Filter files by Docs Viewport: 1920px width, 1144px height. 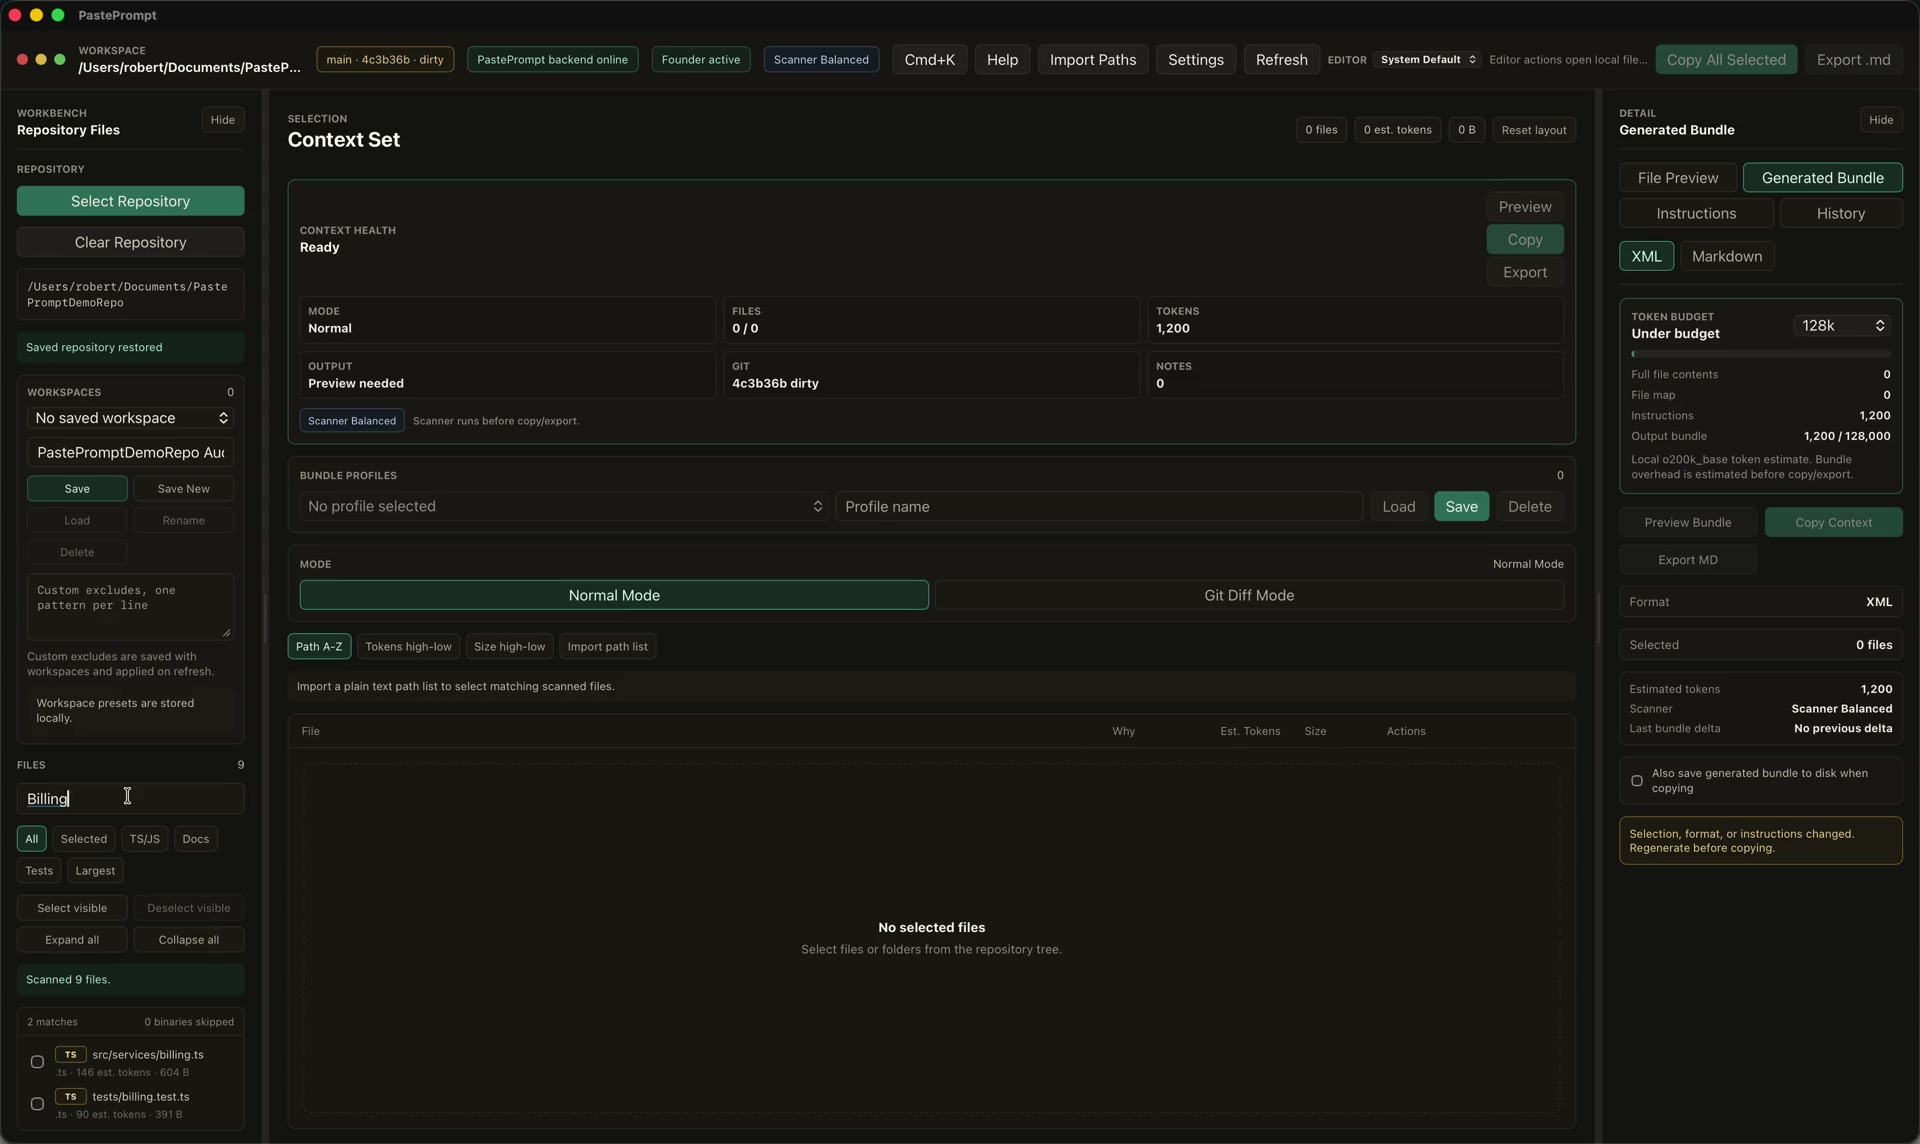(x=196, y=839)
